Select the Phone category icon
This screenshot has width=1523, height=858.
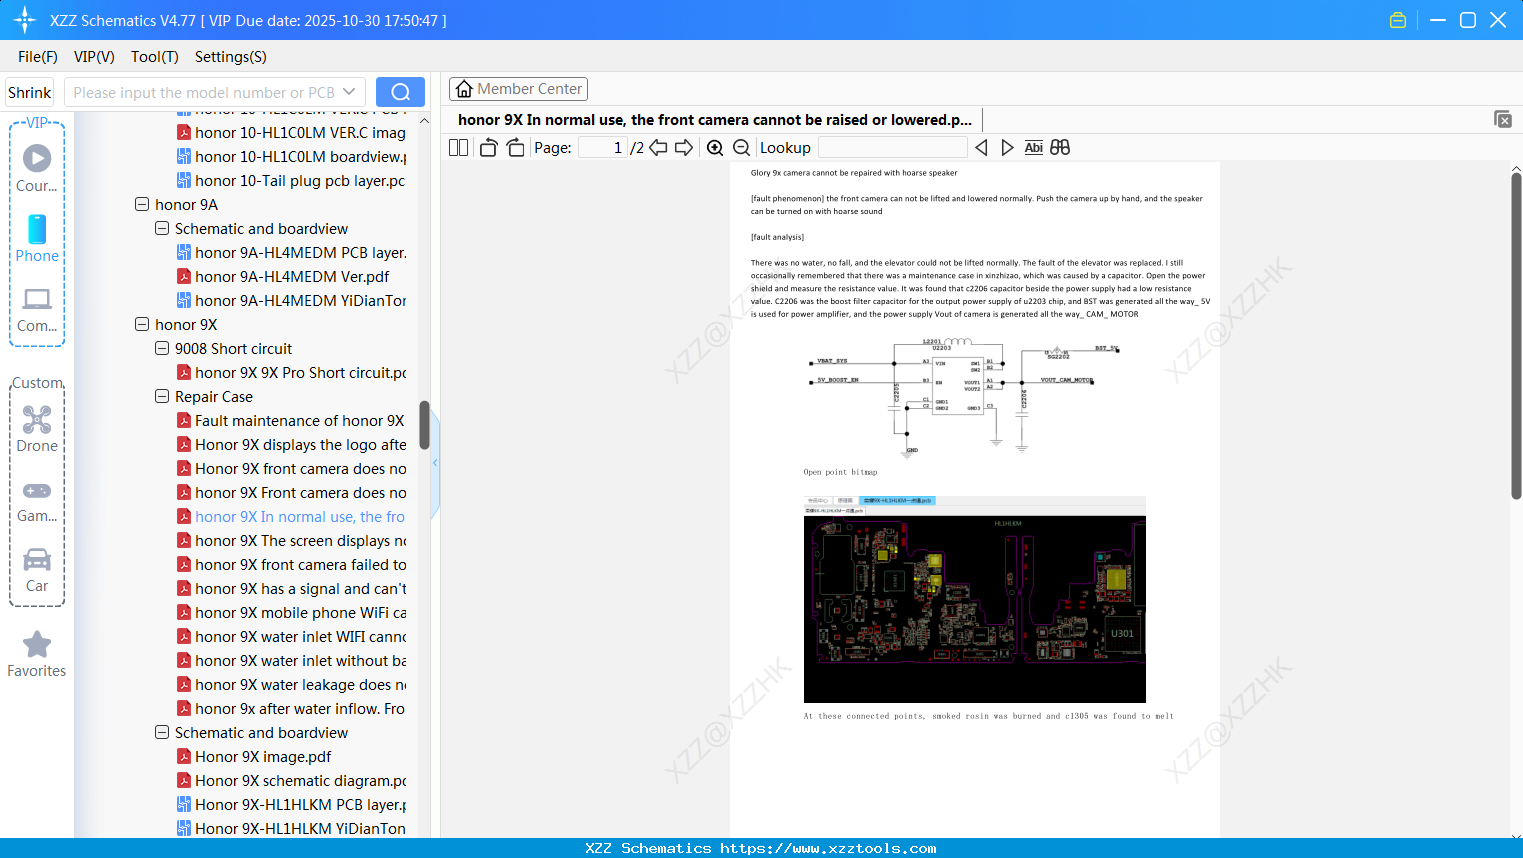click(37, 239)
